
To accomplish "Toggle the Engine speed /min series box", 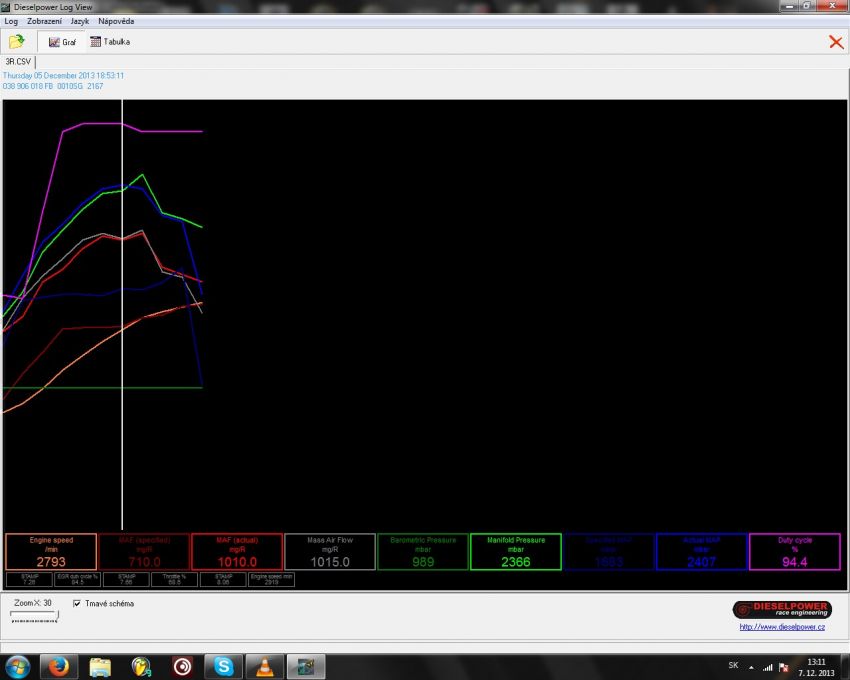I will (x=51, y=551).
